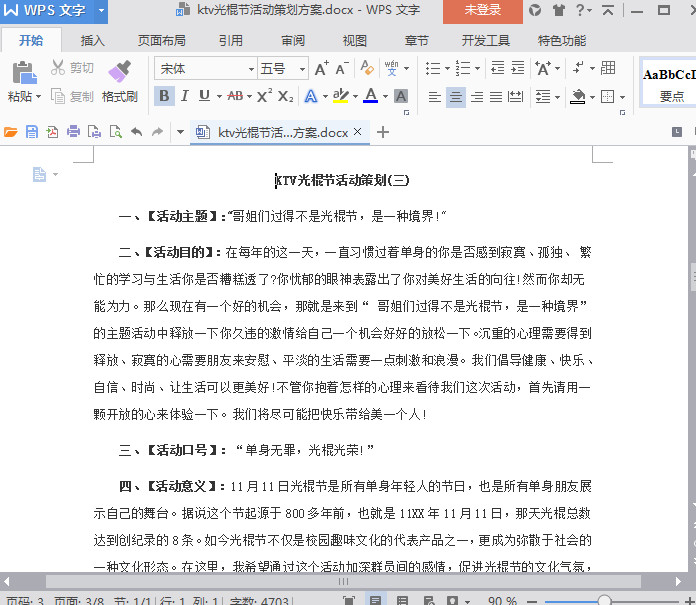Adjust the zoom slider handle
Image resolution: width=696 pixels, height=605 pixels.
tap(604, 601)
